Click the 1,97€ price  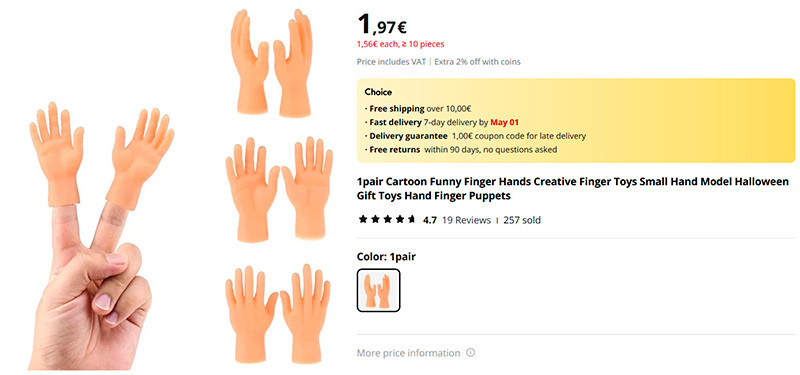point(382,24)
